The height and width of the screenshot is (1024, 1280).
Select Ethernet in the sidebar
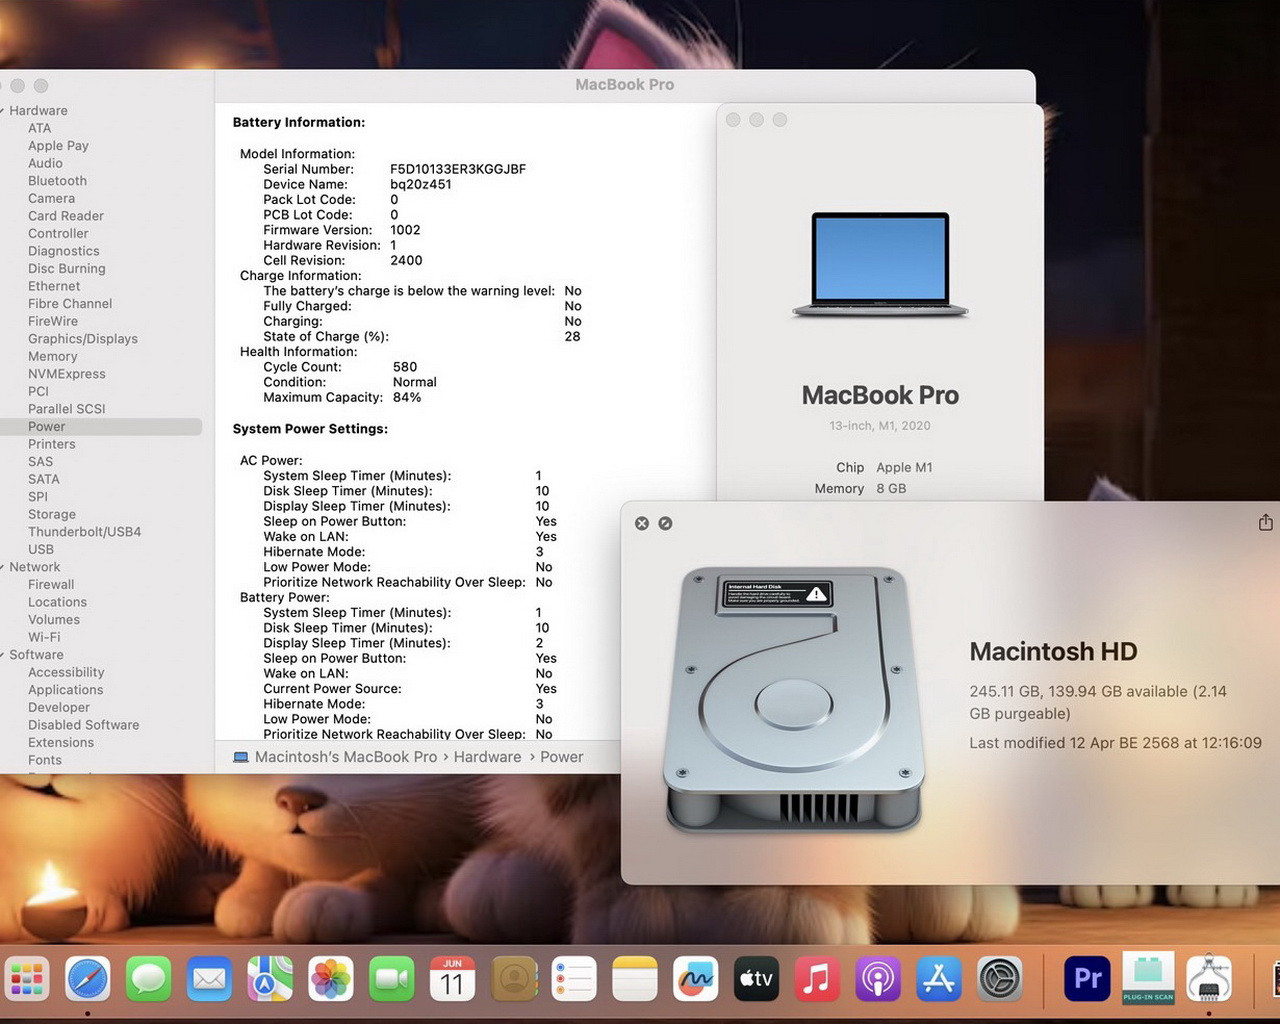pyautogui.click(x=54, y=286)
